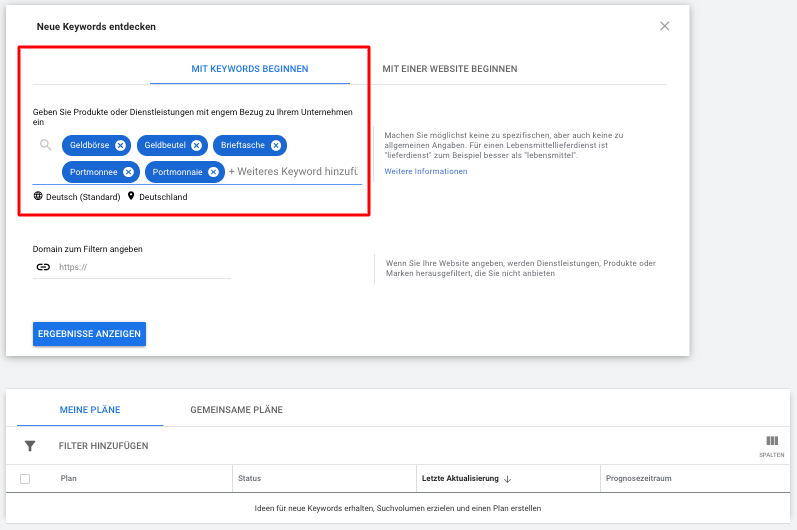Open the Meine Pläne tab
The width and height of the screenshot is (797, 530).
(90, 410)
